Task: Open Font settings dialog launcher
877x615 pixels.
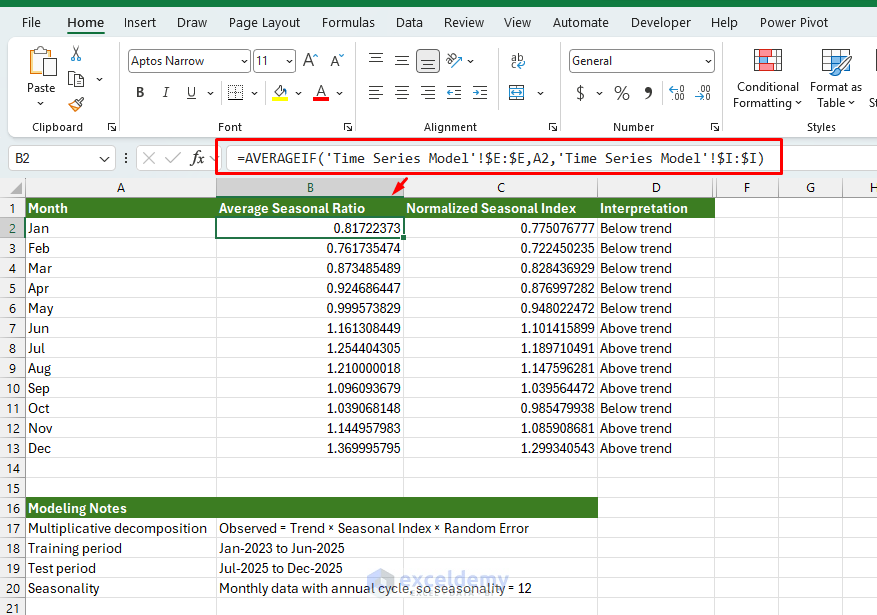Action: click(x=347, y=127)
